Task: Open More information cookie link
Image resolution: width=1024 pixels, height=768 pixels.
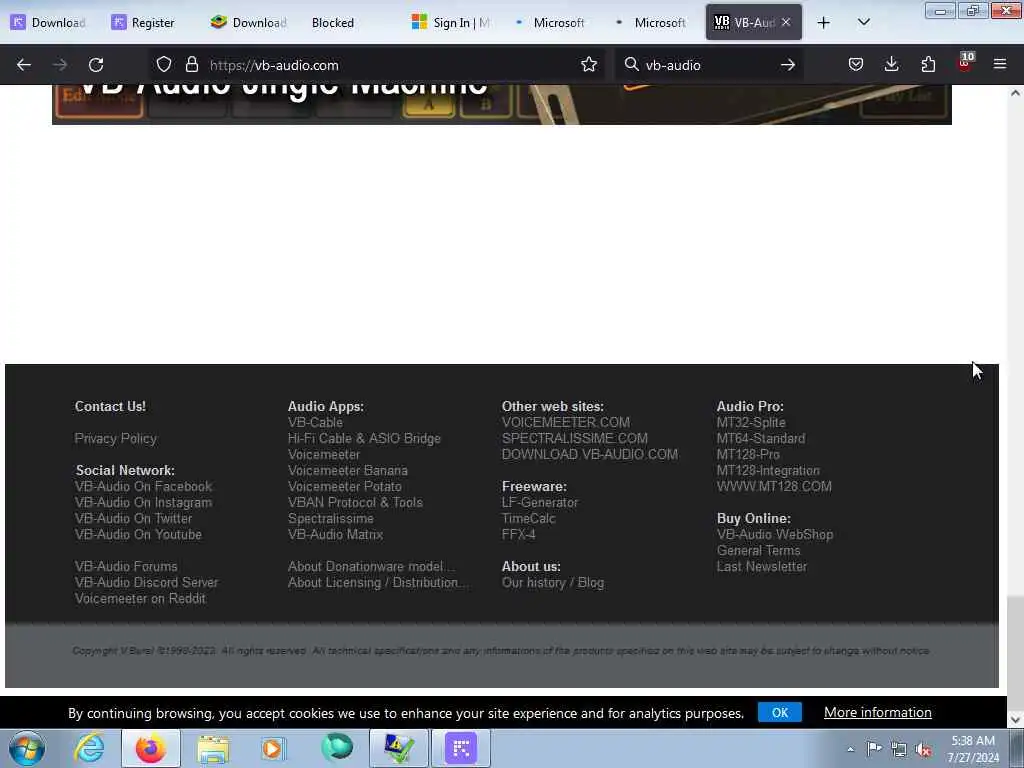Action: point(878,712)
